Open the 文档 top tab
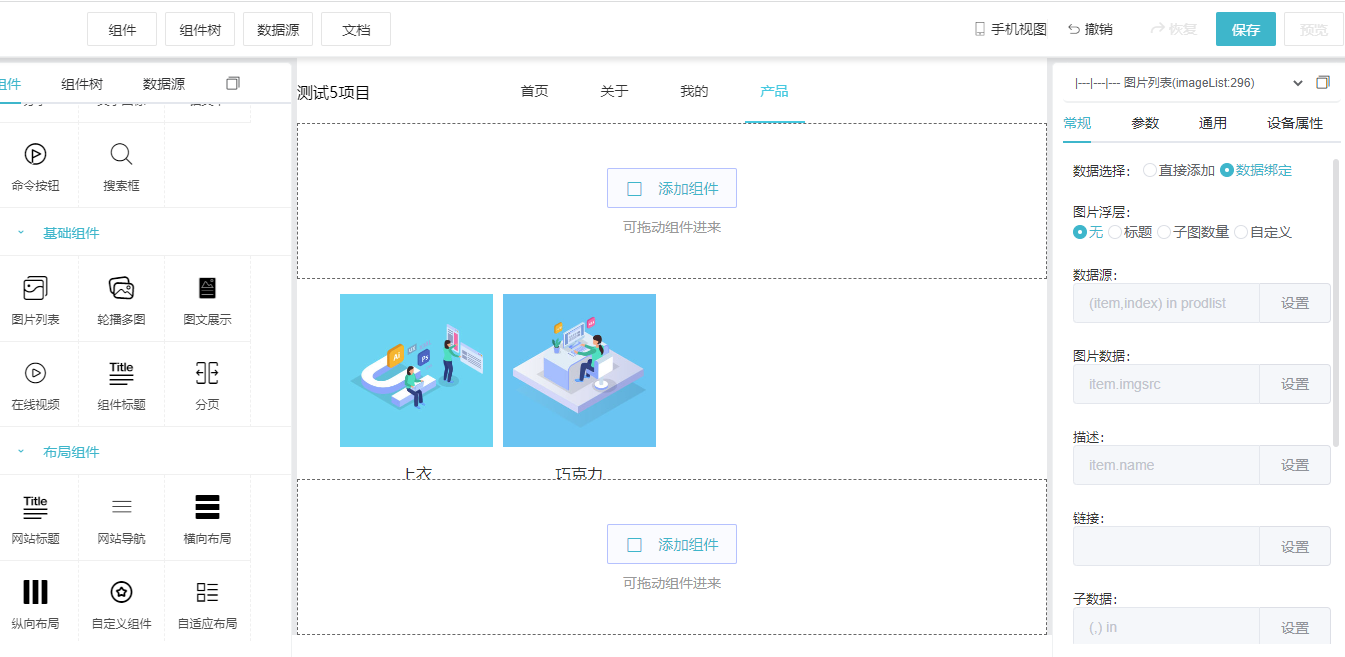Image resolution: width=1345 pixels, height=657 pixels. click(x=356, y=30)
